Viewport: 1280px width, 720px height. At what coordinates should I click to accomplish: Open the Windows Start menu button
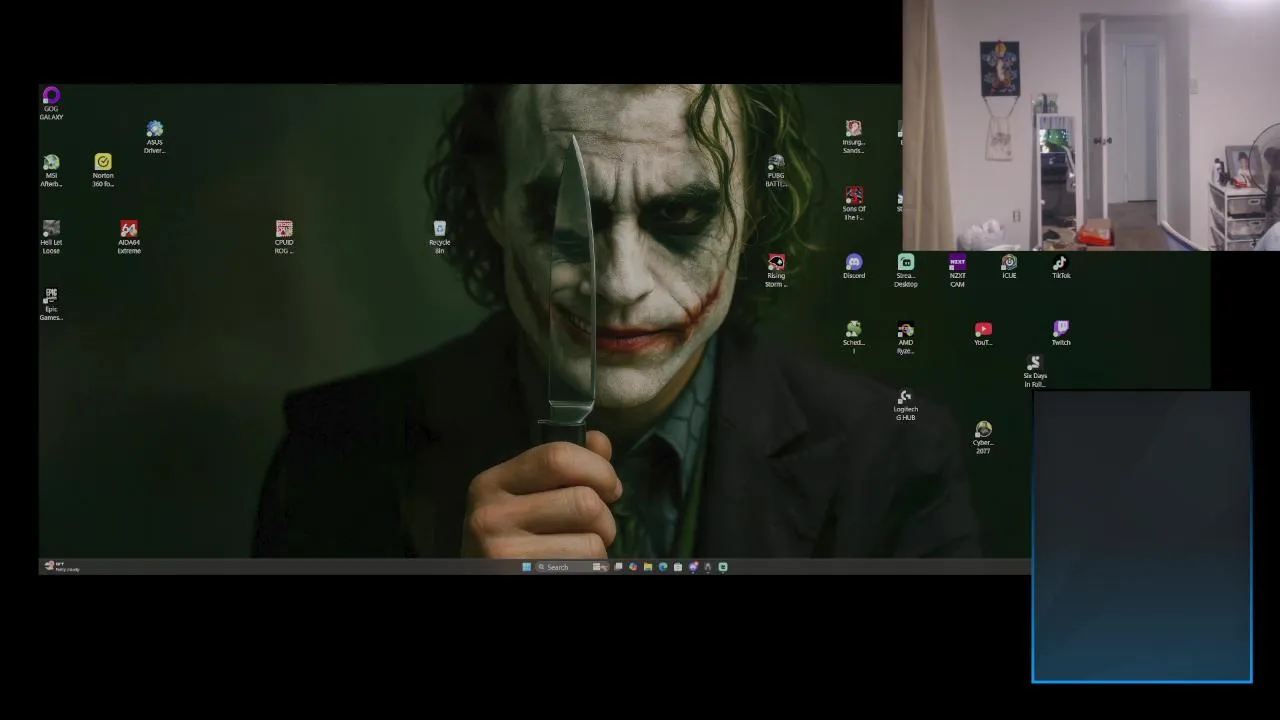pyautogui.click(x=526, y=567)
